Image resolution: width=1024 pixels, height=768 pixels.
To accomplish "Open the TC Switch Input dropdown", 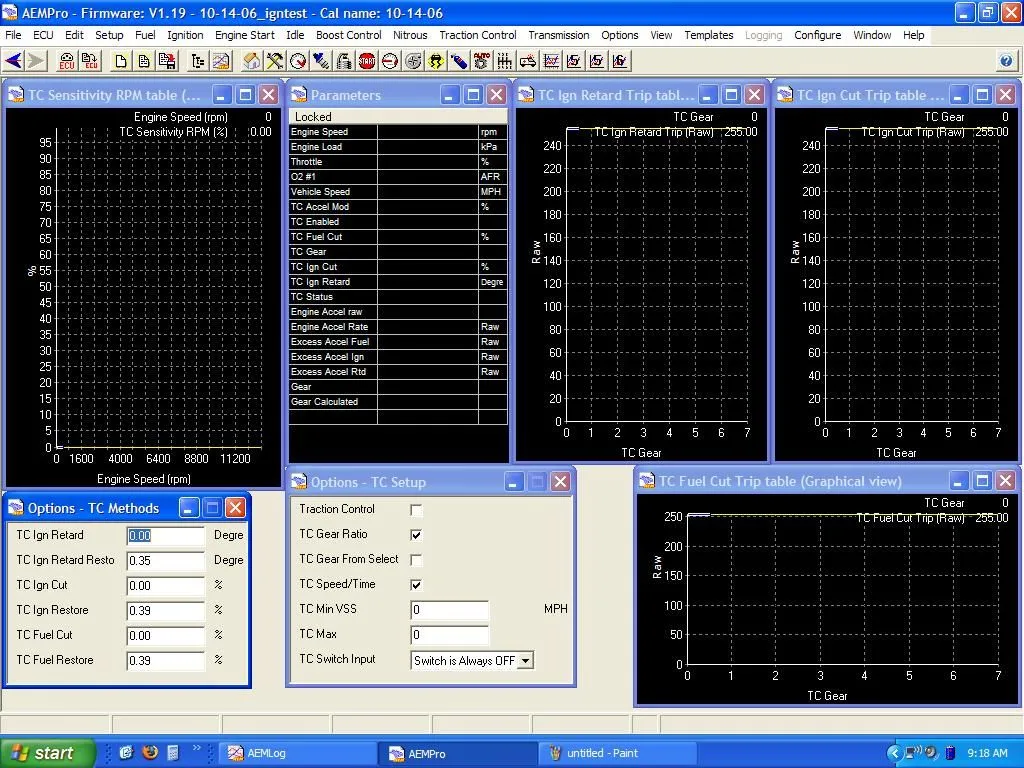I will [525, 660].
